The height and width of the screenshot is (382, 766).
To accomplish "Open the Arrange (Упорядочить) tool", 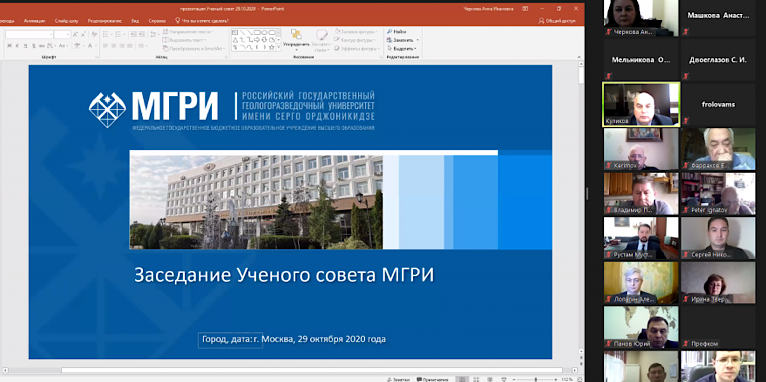I will pyautogui.click(x=296, y=40).
